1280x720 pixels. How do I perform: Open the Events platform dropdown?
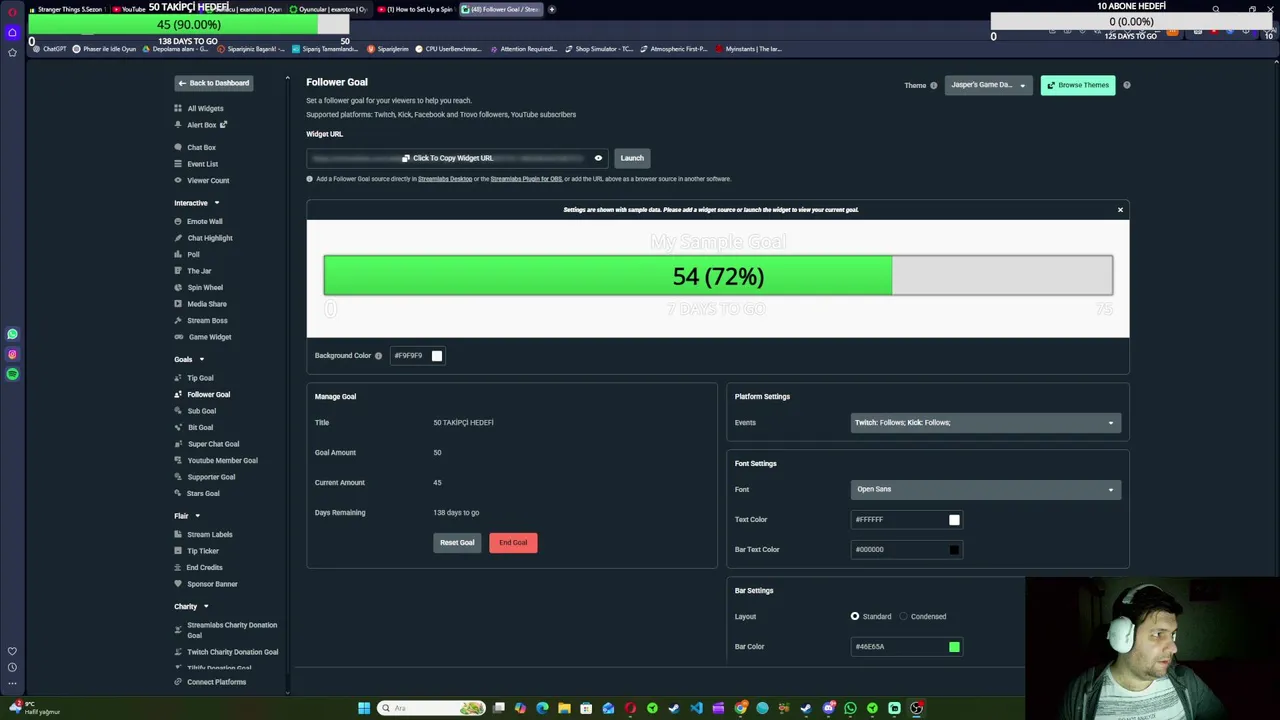click(x=985, y=422)
